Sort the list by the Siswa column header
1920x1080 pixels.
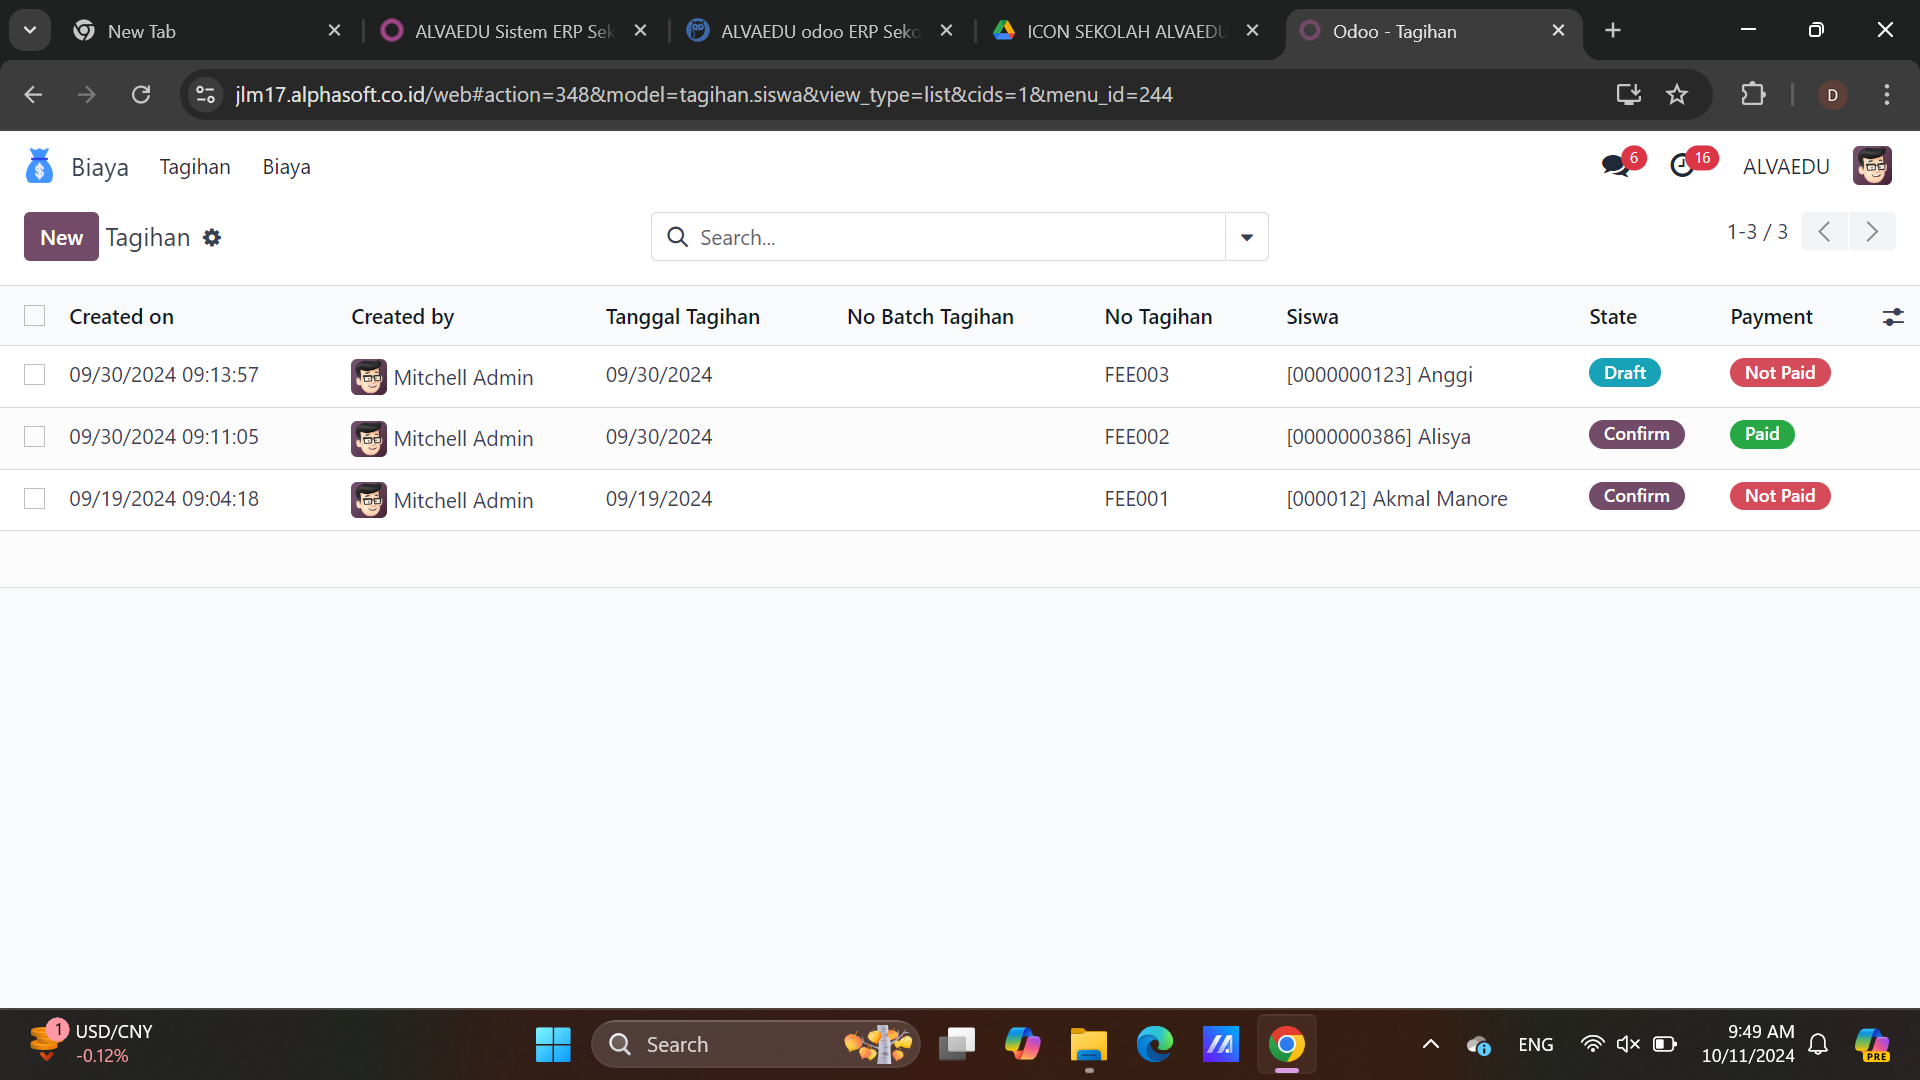click(x=1312, y=317)
